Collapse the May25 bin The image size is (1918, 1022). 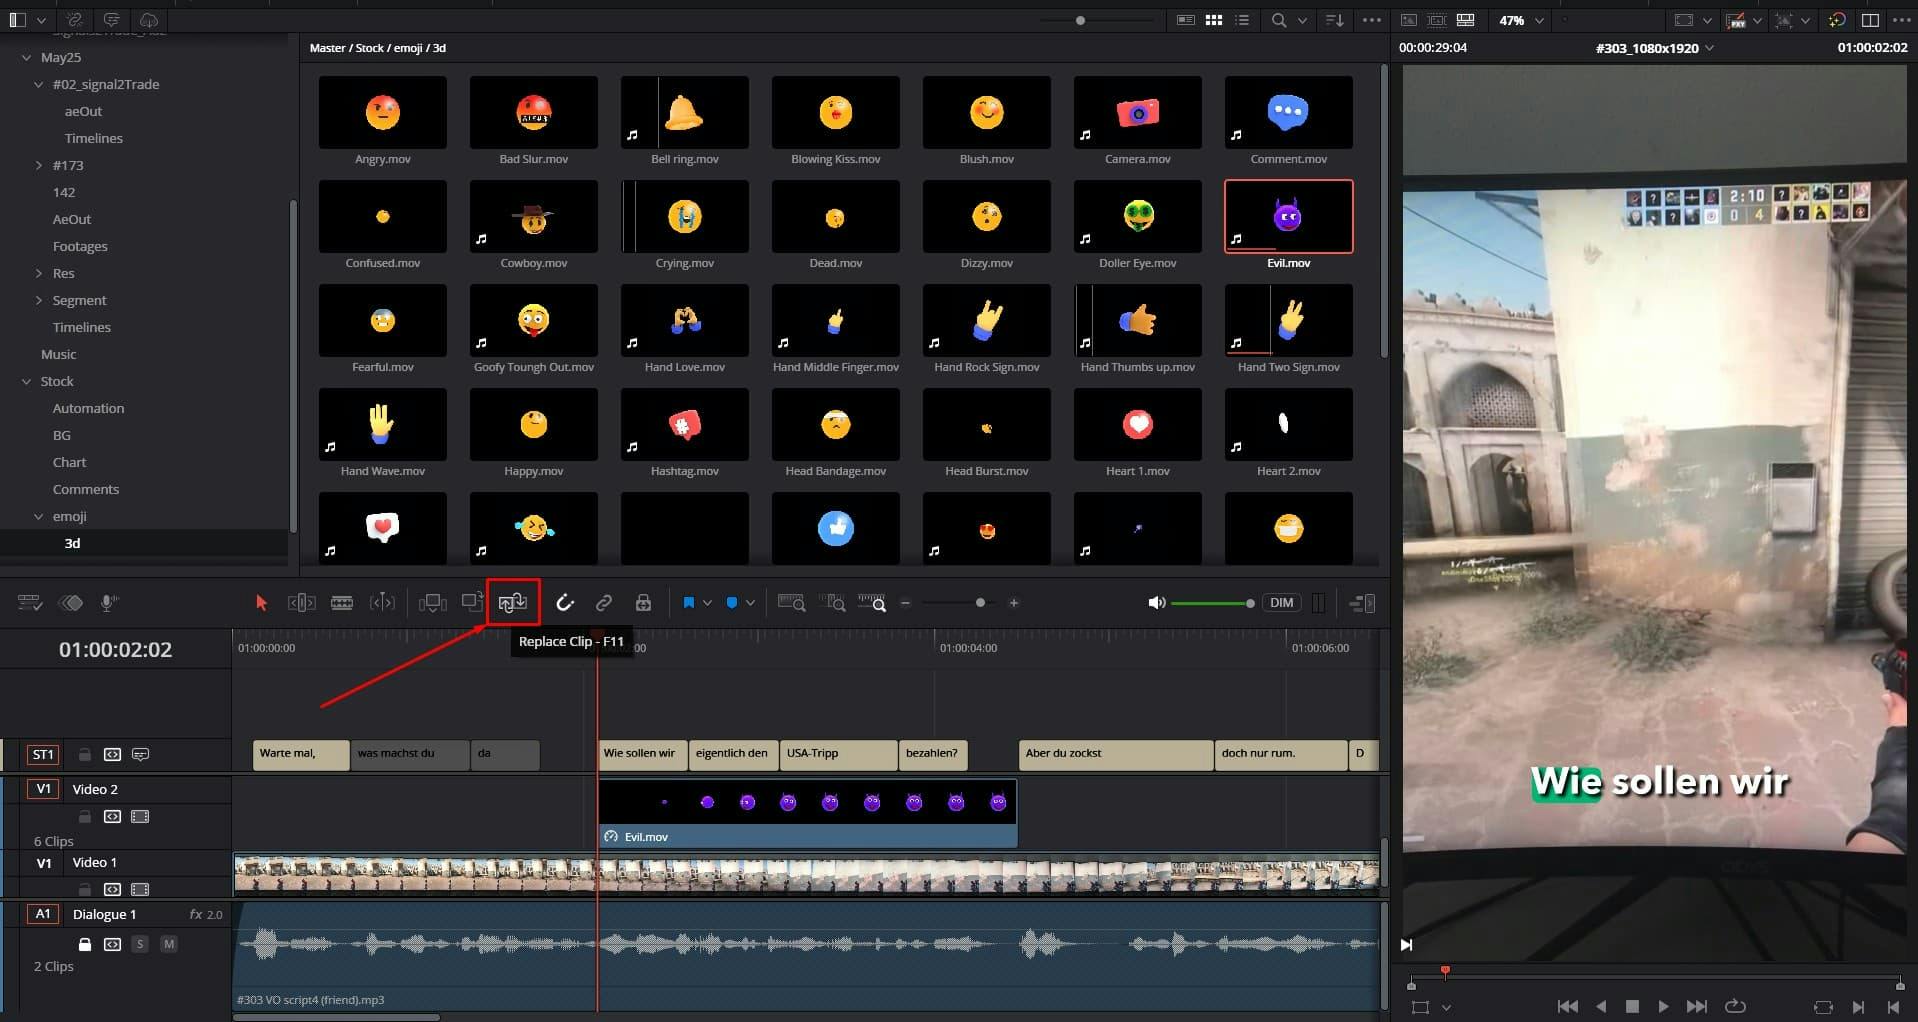27,58
